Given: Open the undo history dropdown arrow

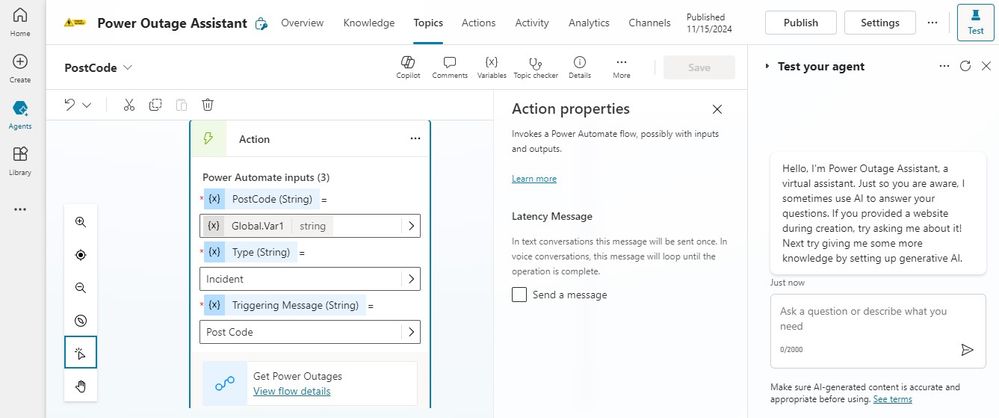Looking at the screenshot, I should (87, 104).
